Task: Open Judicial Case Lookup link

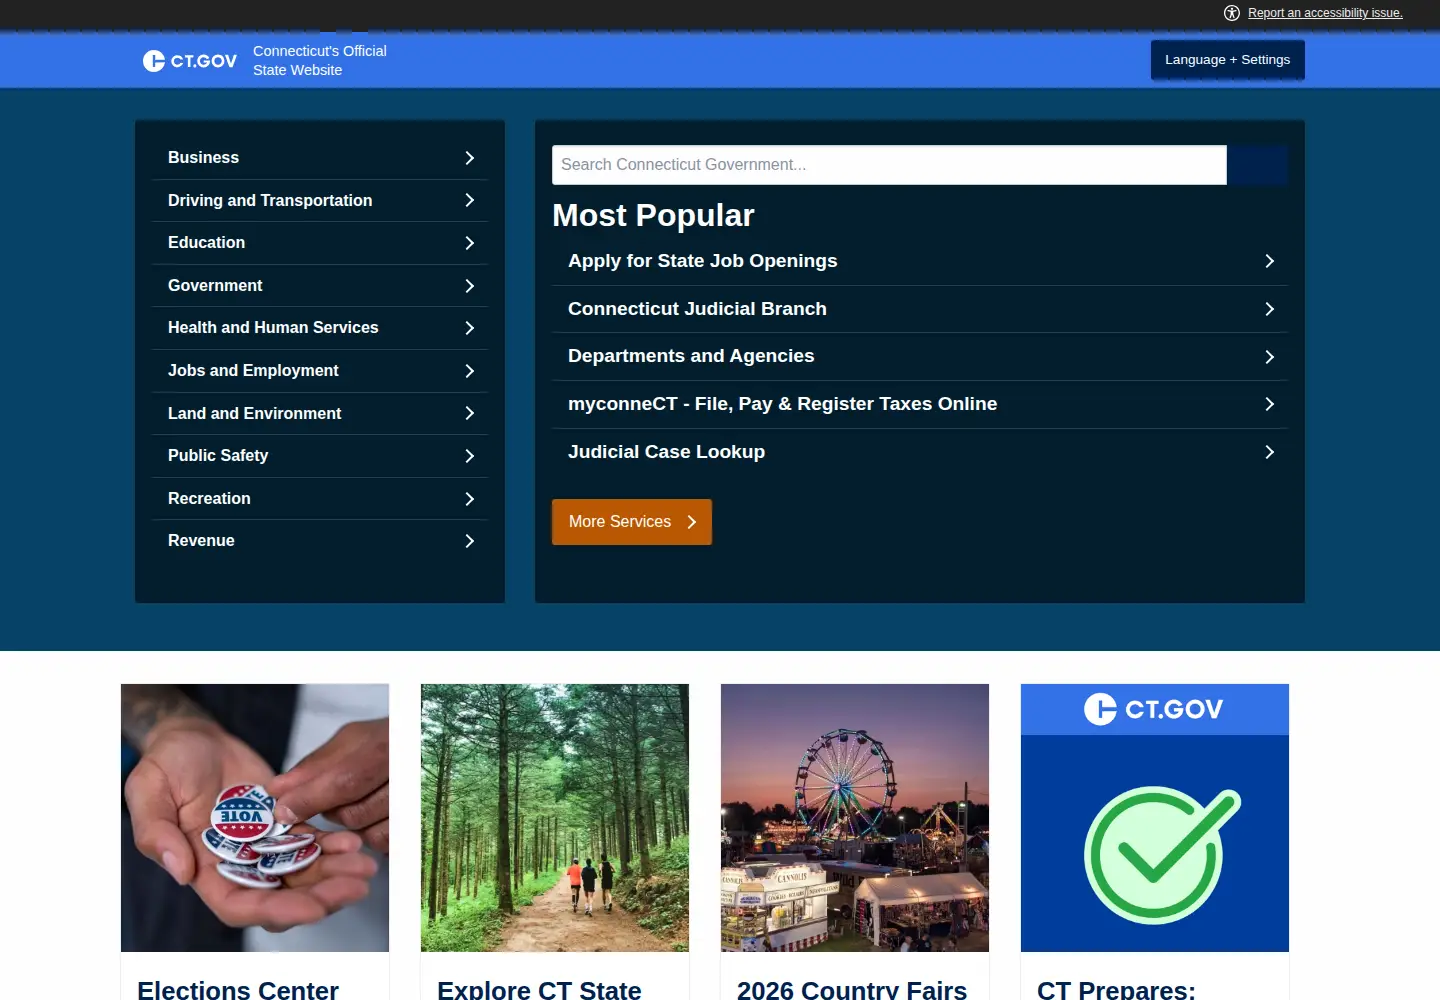Action: tap(920, 452)
